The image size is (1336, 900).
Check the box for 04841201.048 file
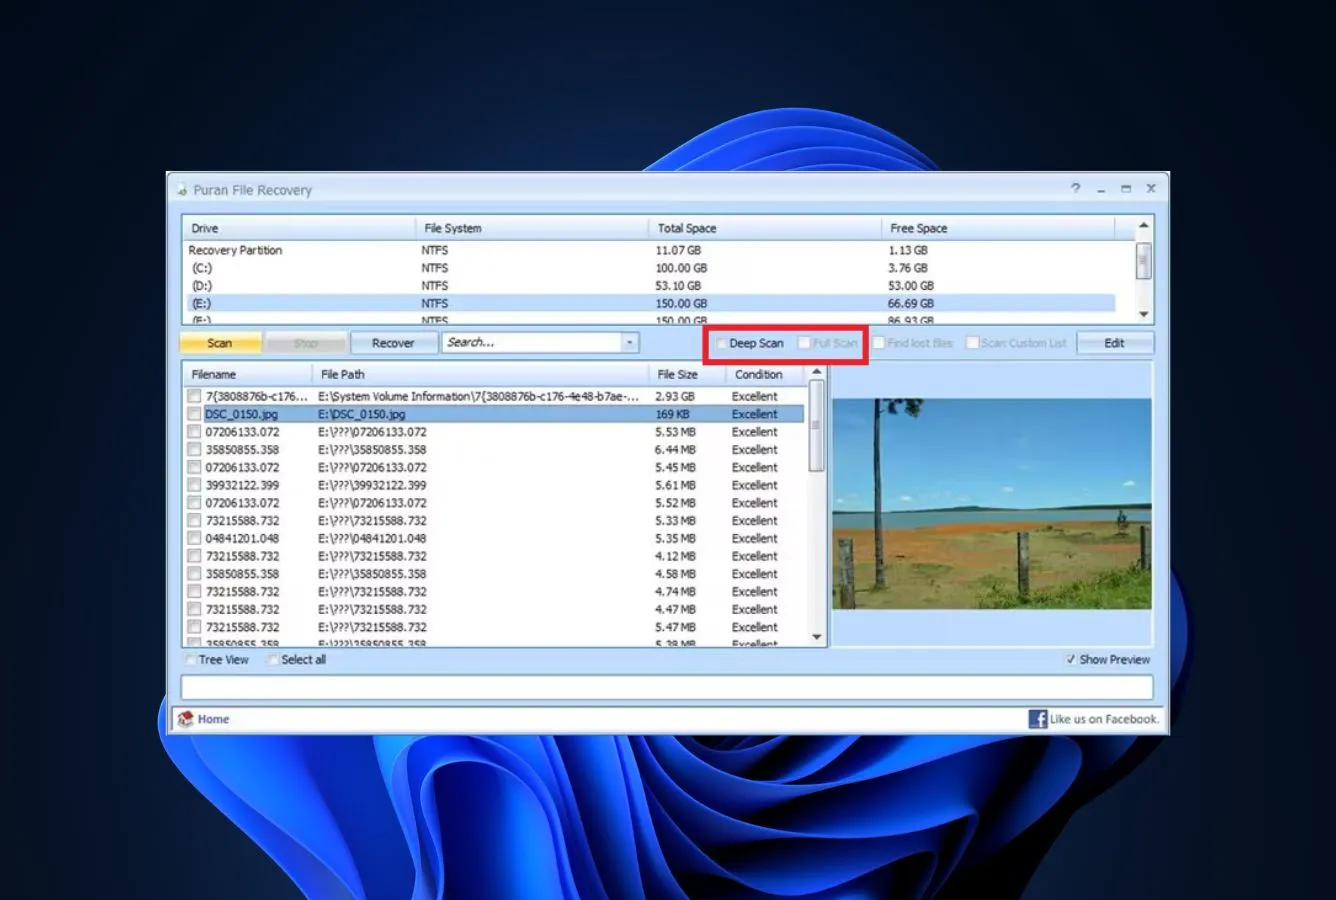tap(194, 538)
